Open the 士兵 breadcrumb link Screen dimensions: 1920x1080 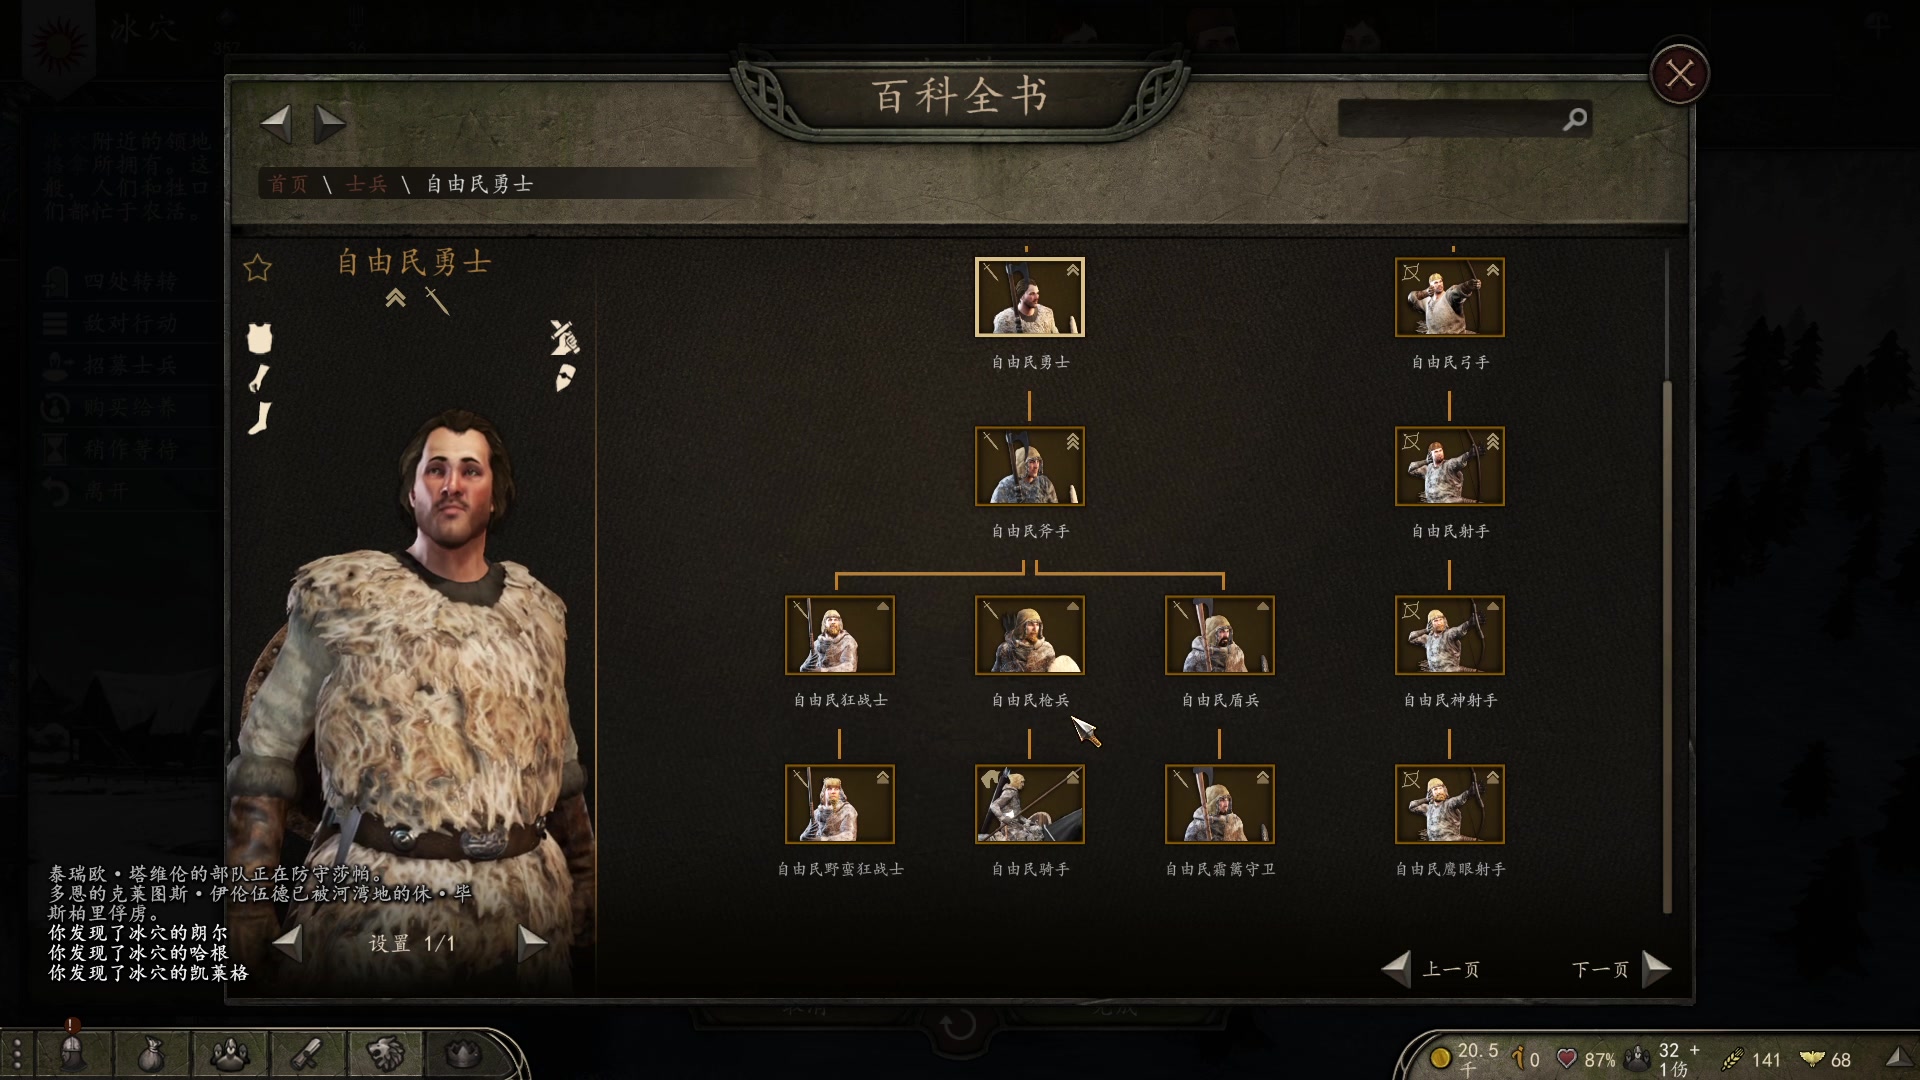366,184
